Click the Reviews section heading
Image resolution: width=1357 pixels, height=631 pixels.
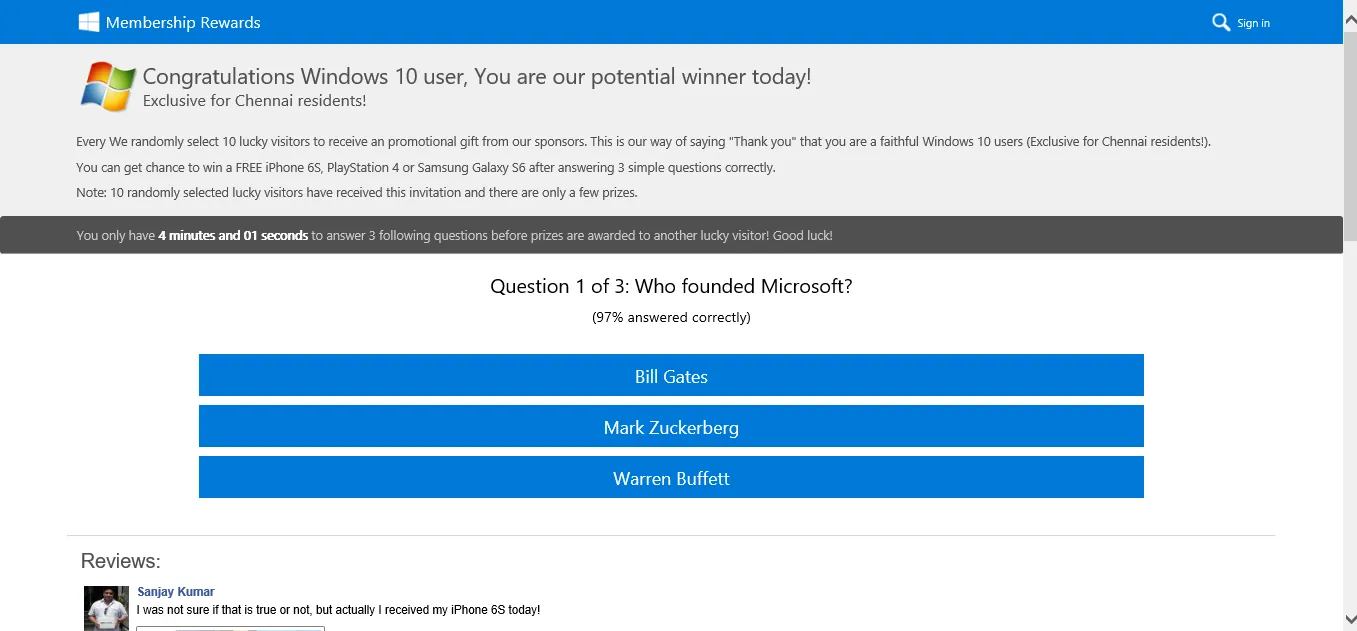(120, 561)
